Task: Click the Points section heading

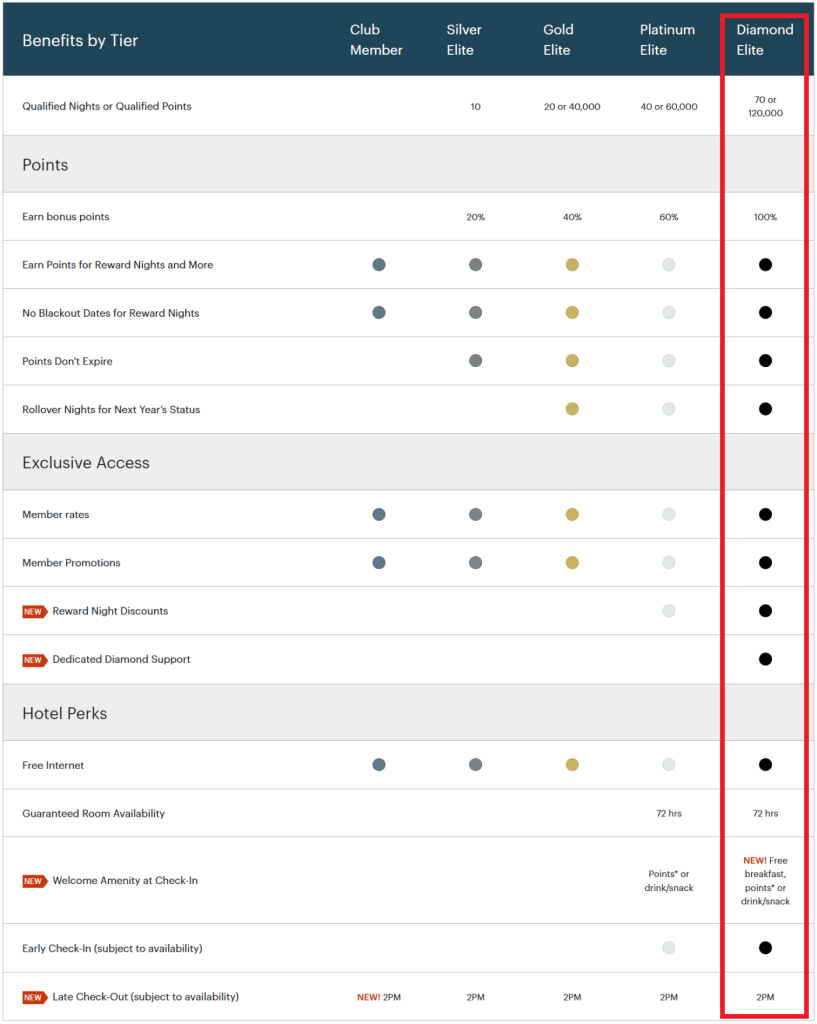Action: (x=45, y=165)
